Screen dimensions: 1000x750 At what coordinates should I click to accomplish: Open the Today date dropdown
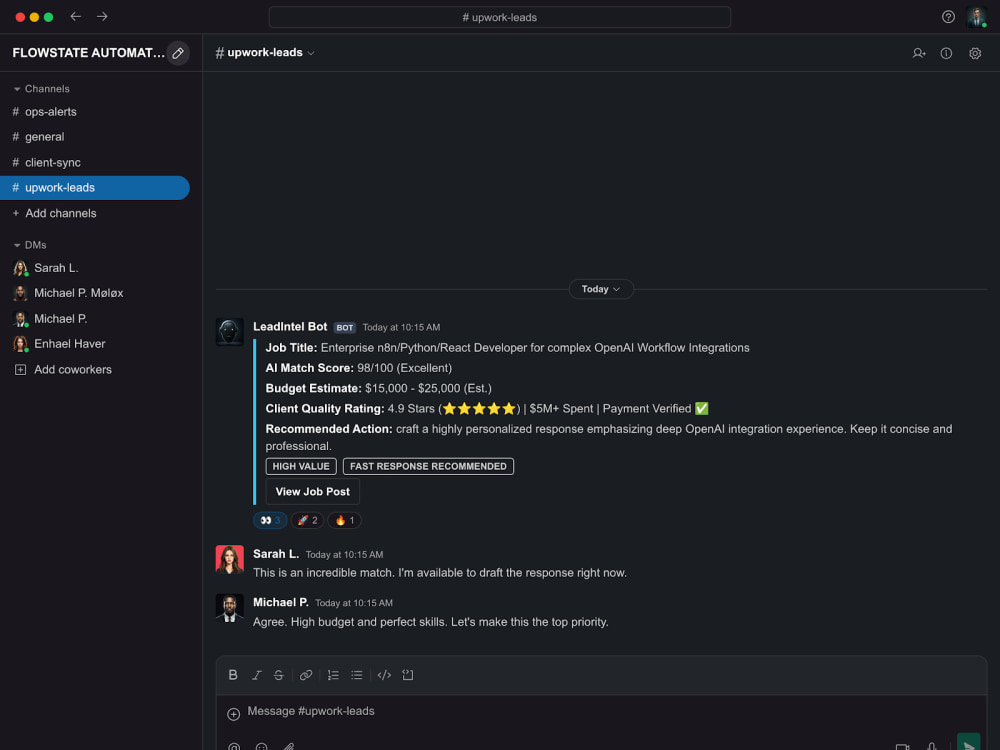(x=601, y=289)
